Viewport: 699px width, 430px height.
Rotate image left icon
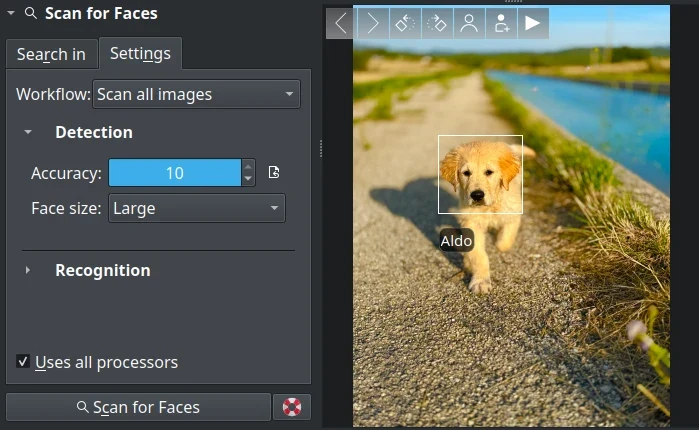[405, 23]
